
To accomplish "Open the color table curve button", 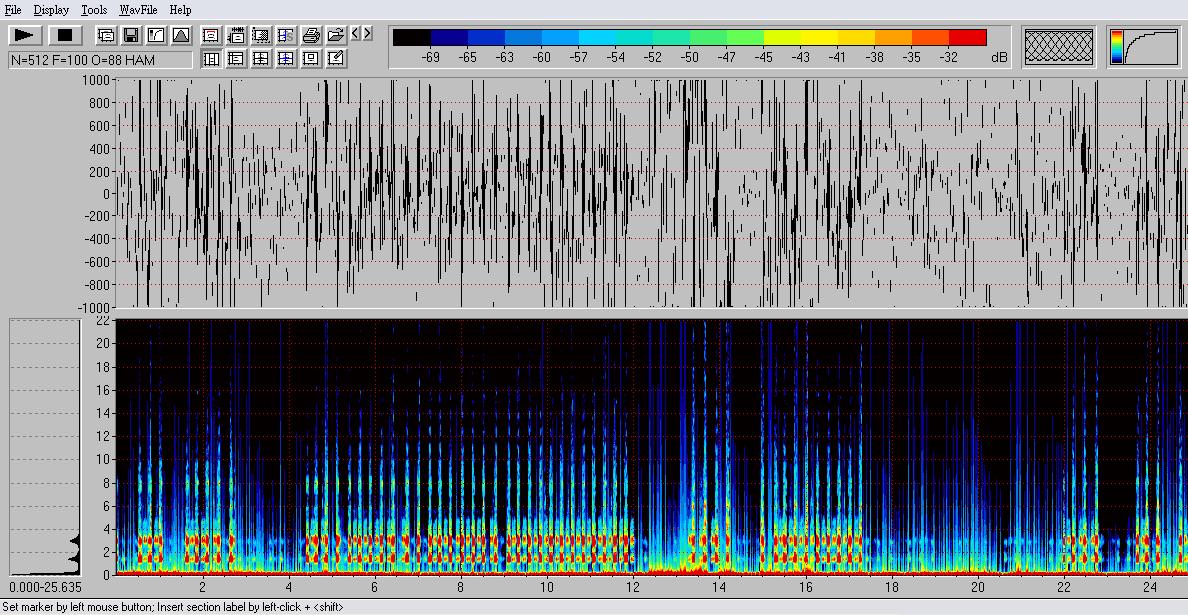I will [x=1143, y=47].
